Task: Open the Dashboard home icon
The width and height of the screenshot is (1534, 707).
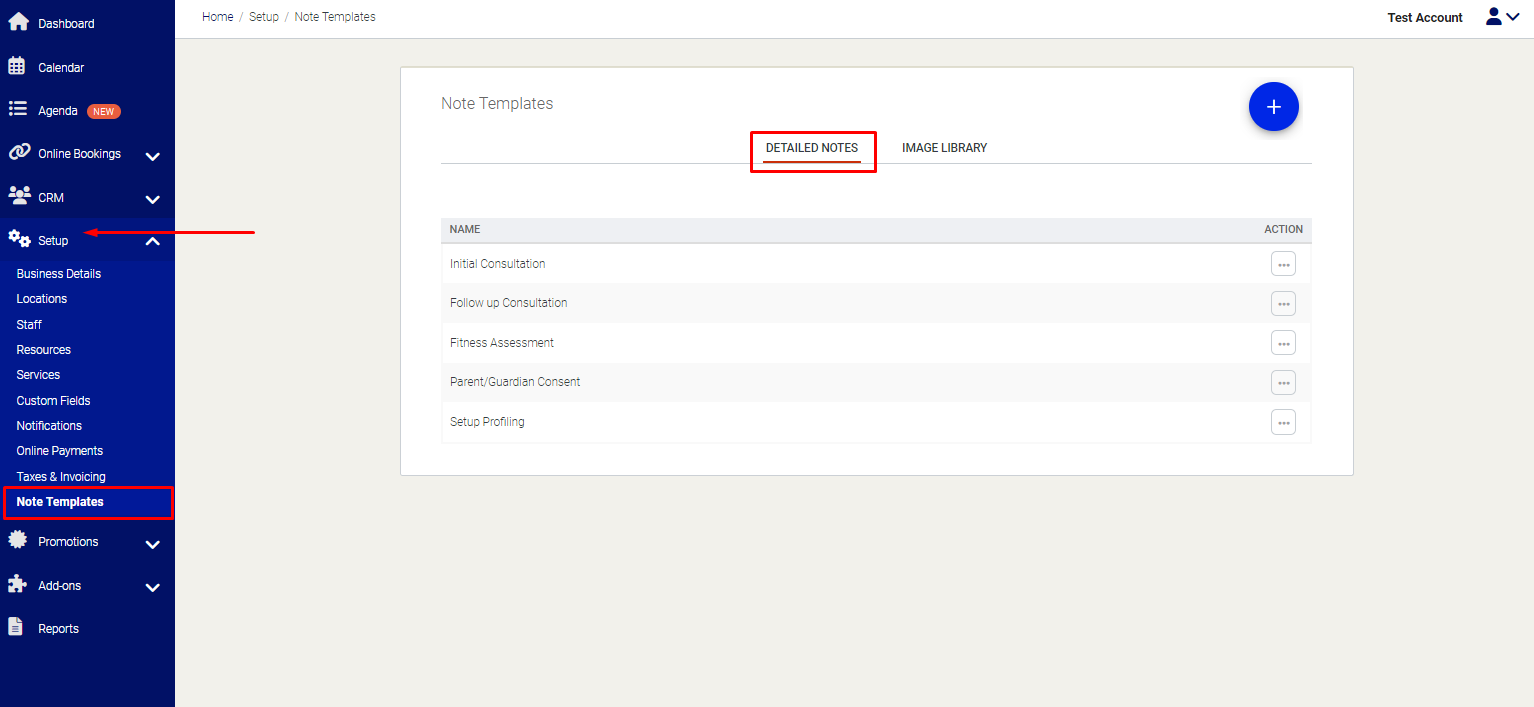Action: pos(17,22)
